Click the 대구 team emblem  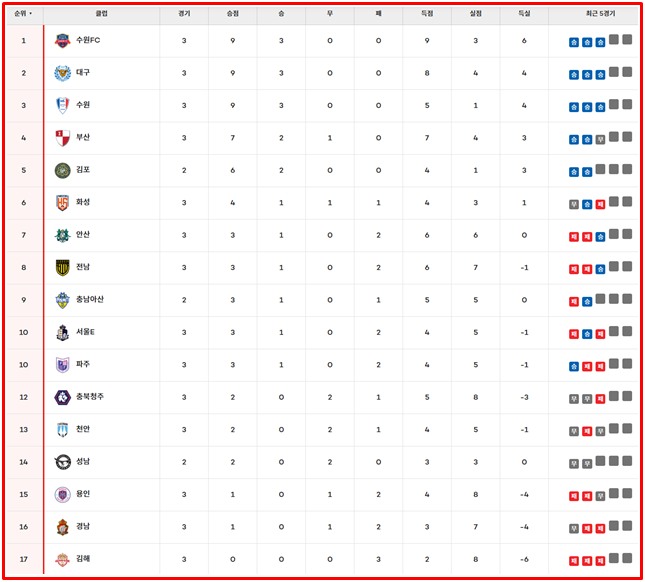(62, 73)
